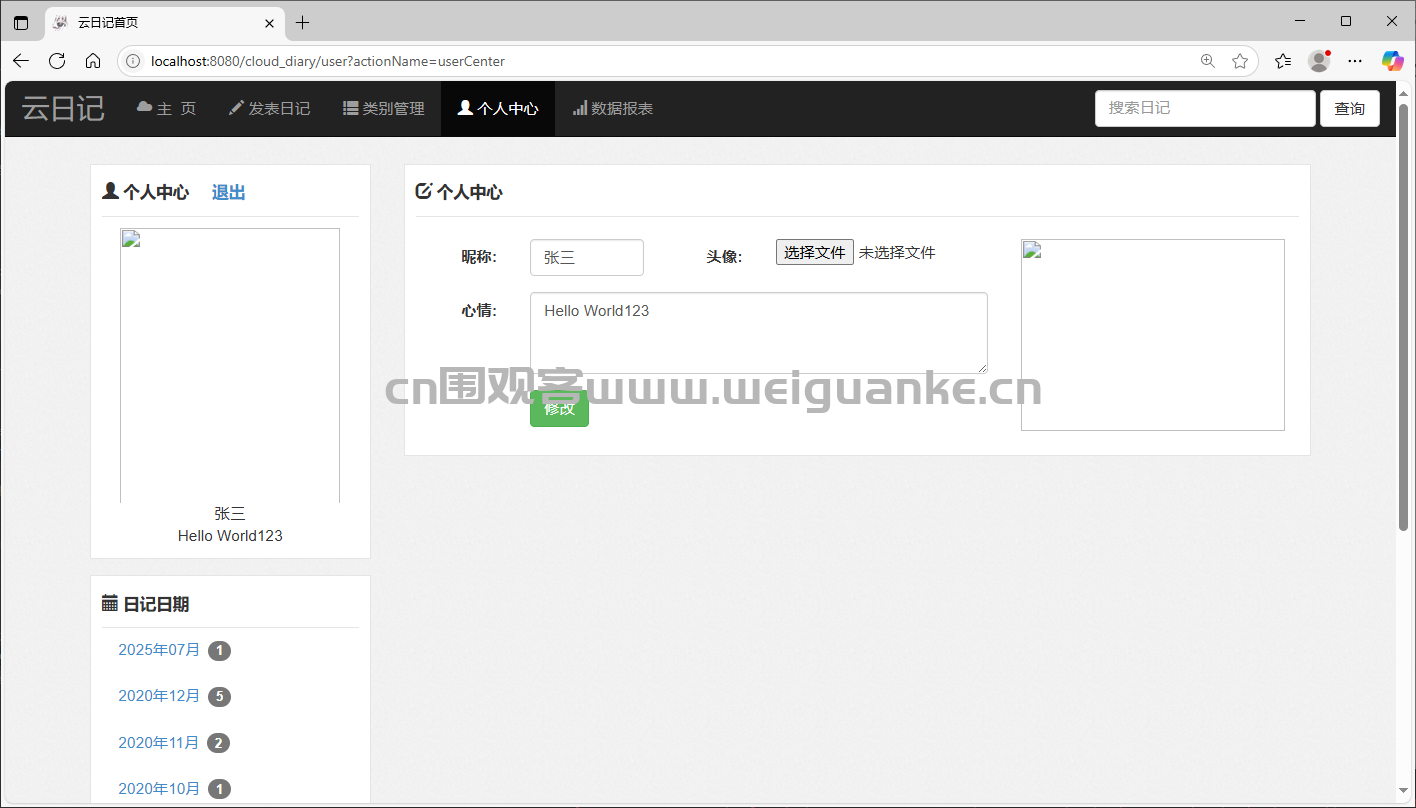
Task: Click the 云日记 brand logo
Action: point(63,108)
